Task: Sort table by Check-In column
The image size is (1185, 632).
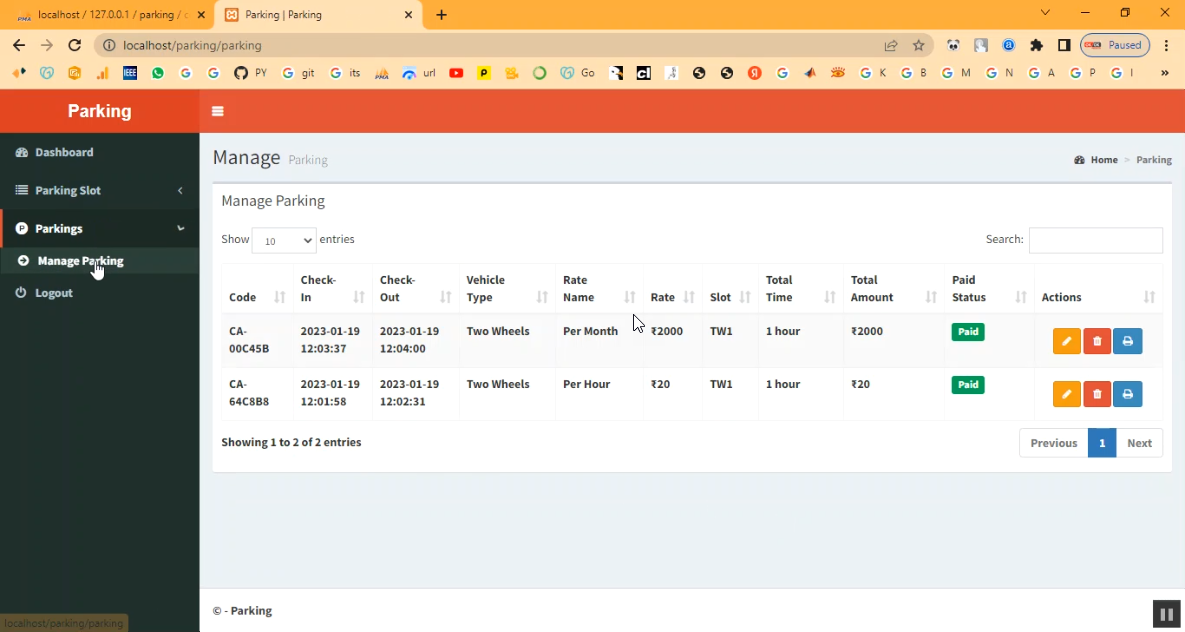Action: [x=330, y=289]
